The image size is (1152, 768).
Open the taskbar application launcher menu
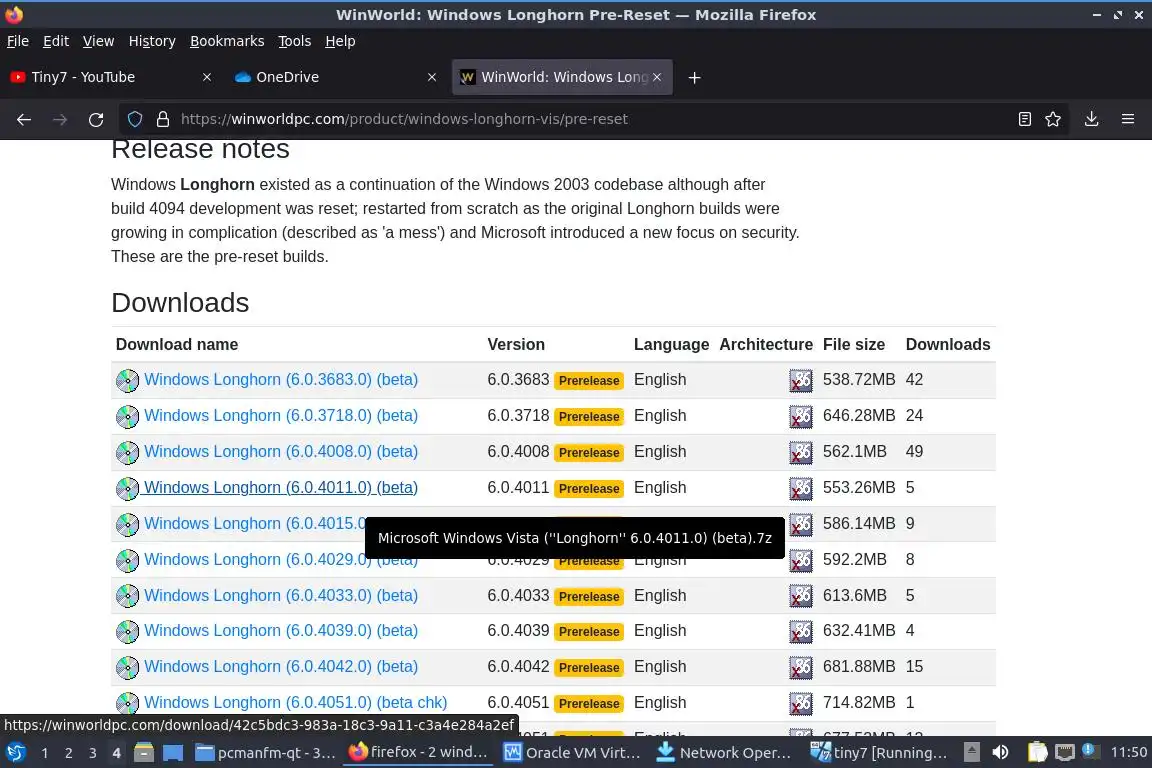pos(15,753)
